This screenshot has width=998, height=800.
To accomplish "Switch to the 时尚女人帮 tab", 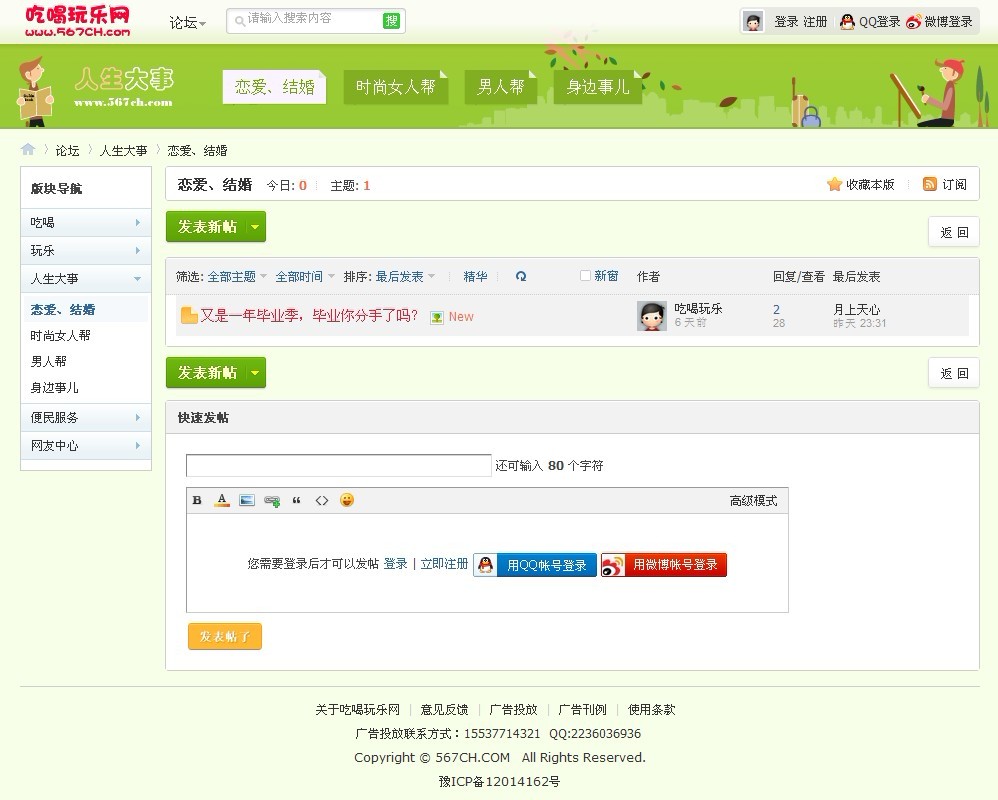I will point(395,87).
